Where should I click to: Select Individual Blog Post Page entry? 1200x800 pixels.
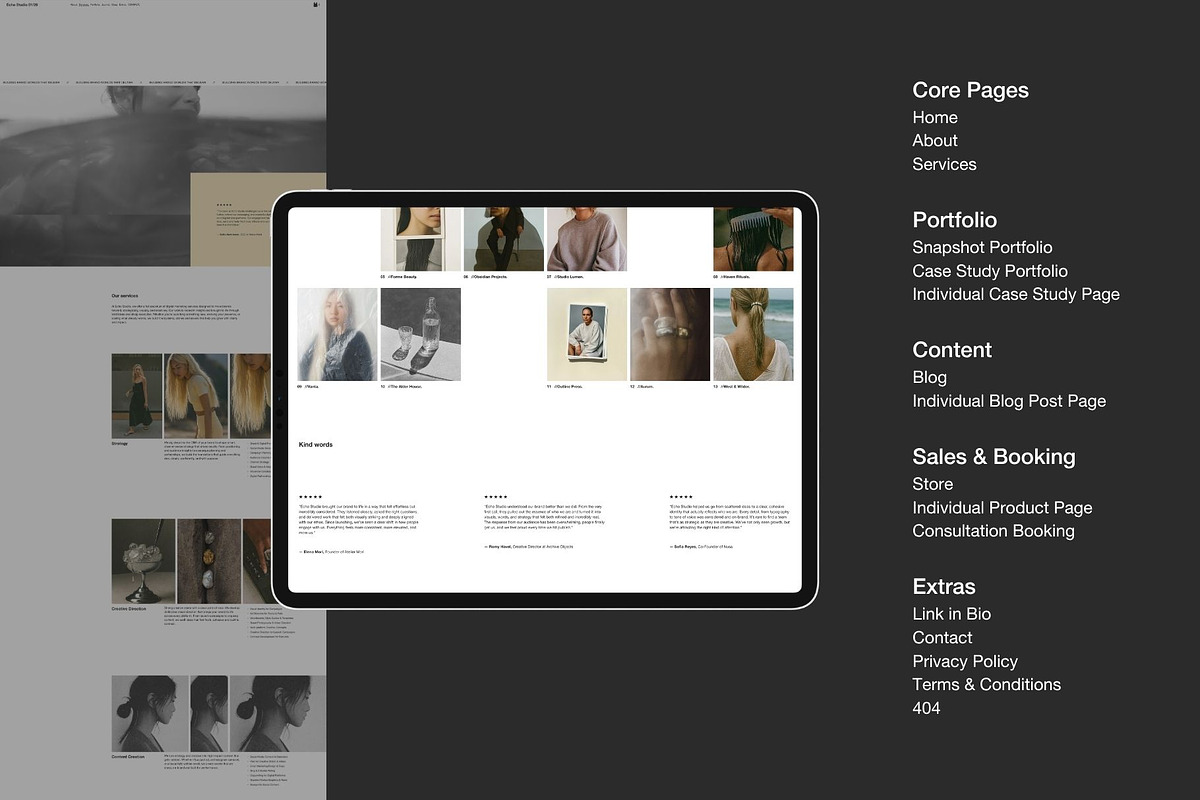pos(1009,401)
